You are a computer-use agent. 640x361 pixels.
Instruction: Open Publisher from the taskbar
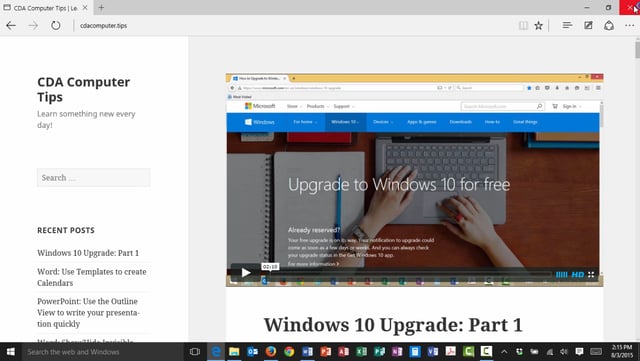[x=379, y=352]
